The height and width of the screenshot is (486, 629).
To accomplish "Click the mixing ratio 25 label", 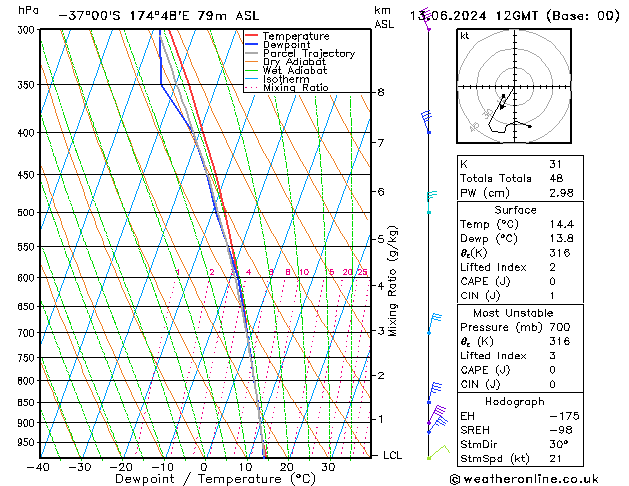I will pyautogui.click(x=362, y=272).
